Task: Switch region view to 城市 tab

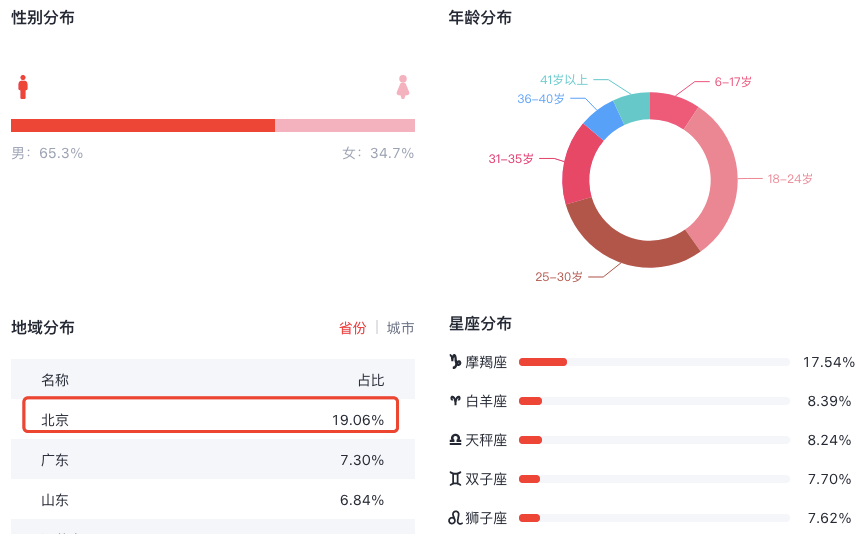Action: click(x=400, y=328)
